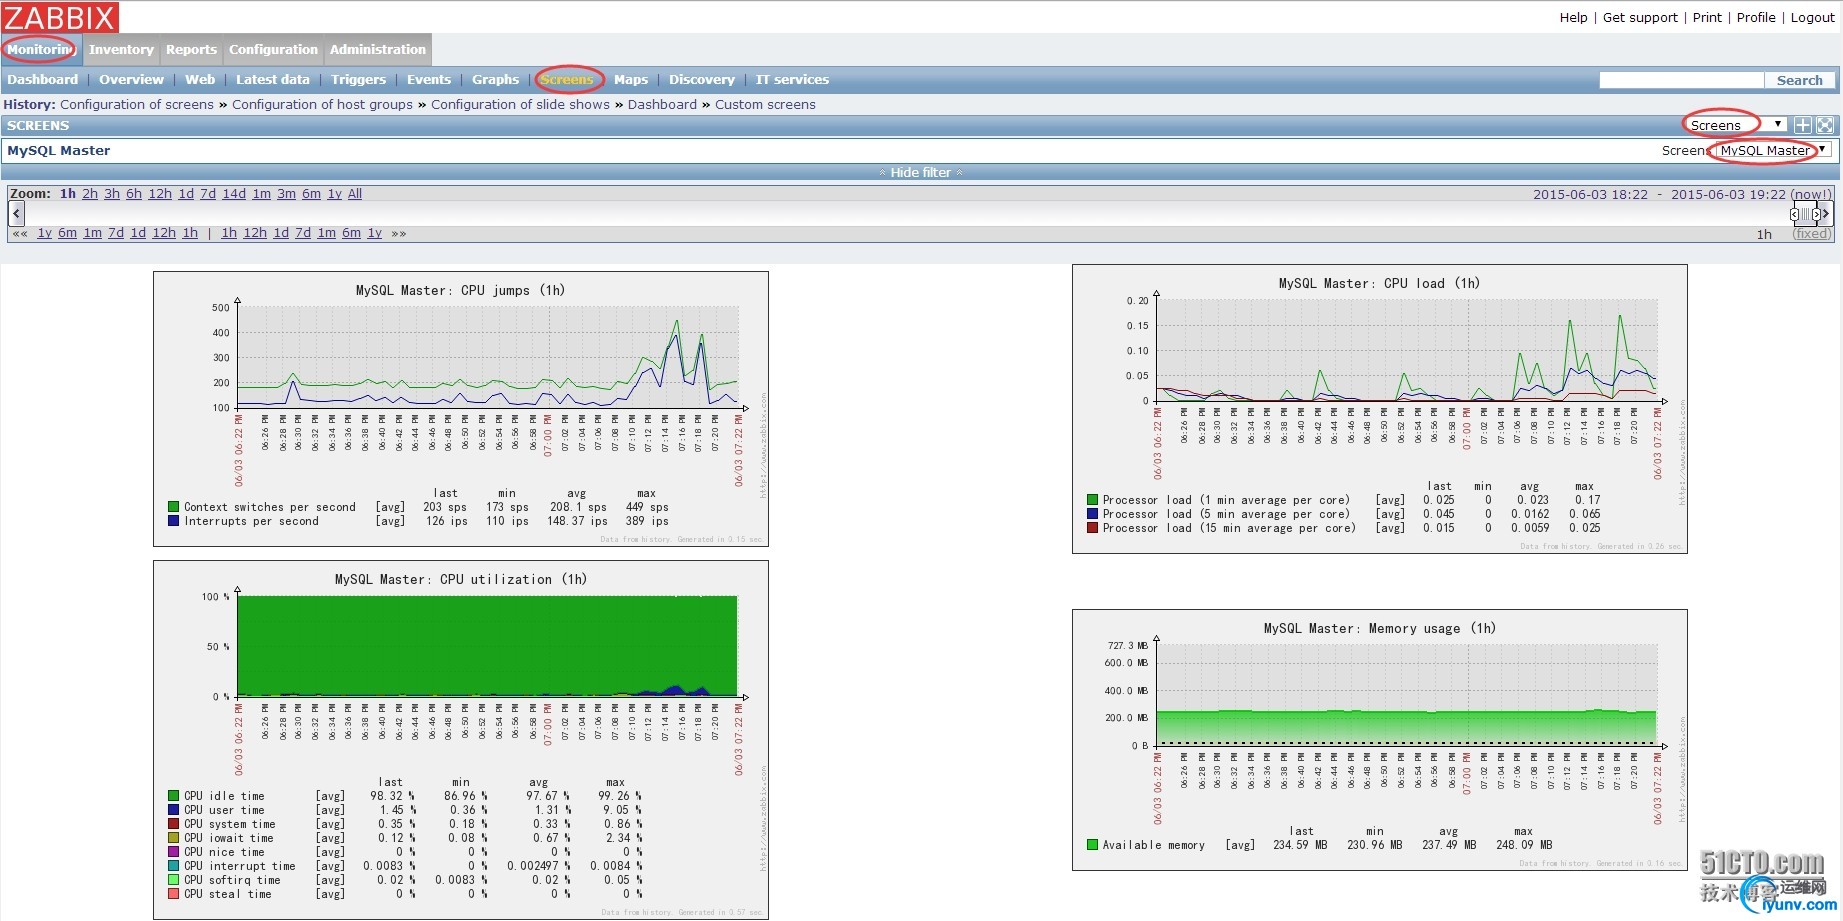Image resolution: width=1843 pixels, height=921 pixels.
Task: Open the Screens type dropdown
Action: (x=1735, y=125)
